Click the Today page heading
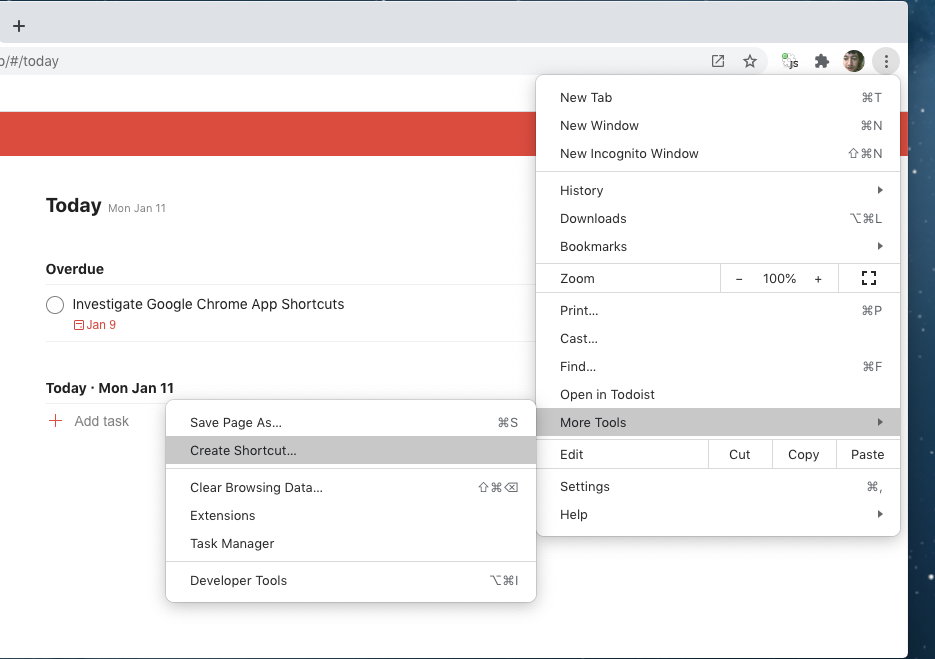The image size is (935, 659). coord(73,206)
